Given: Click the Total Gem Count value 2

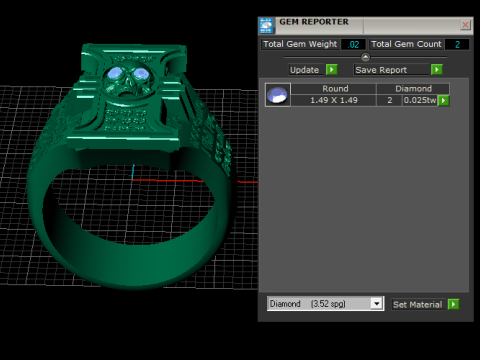Looking at the screenshot, I should (457, 44).
